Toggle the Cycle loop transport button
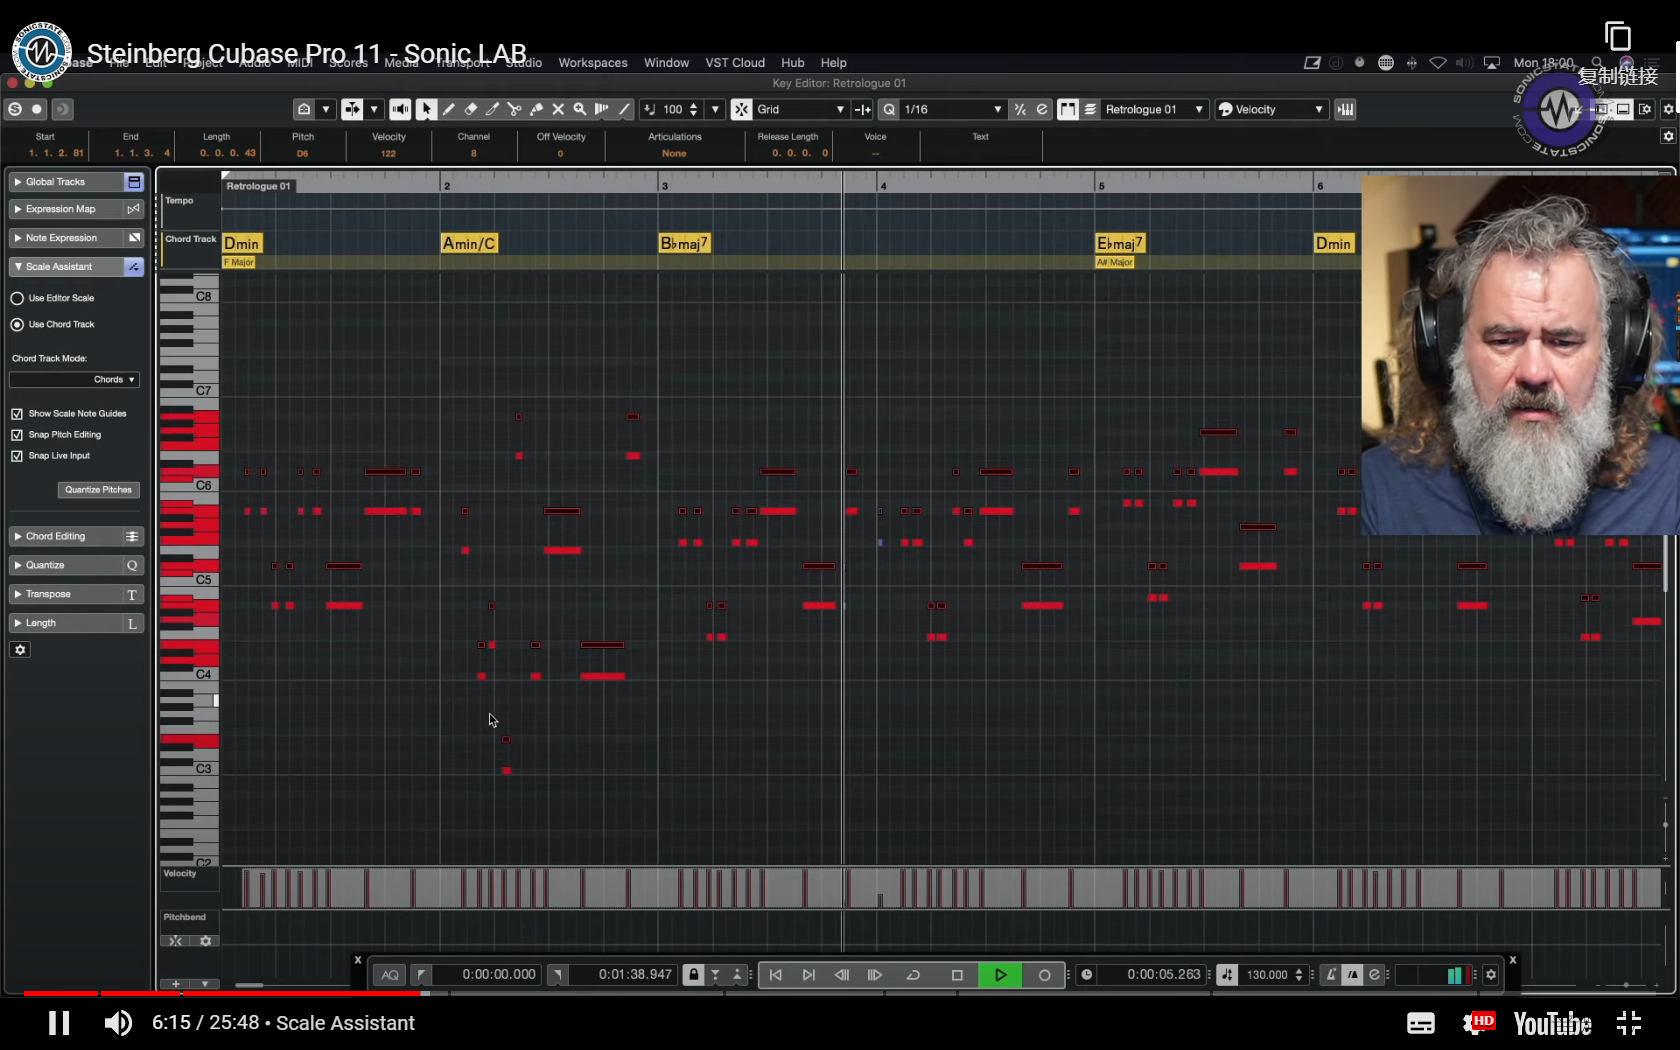Screen dimensions: 1680x1050 pos(913,975)
